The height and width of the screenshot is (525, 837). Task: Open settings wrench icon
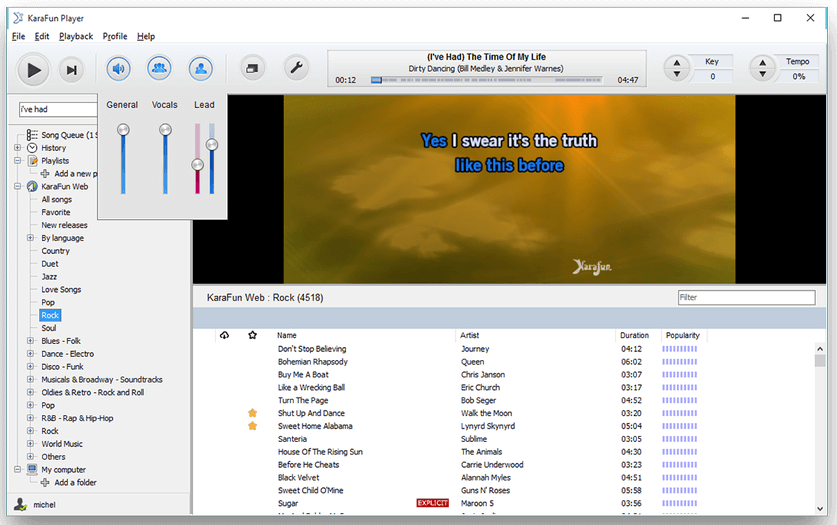coord(296,68)
